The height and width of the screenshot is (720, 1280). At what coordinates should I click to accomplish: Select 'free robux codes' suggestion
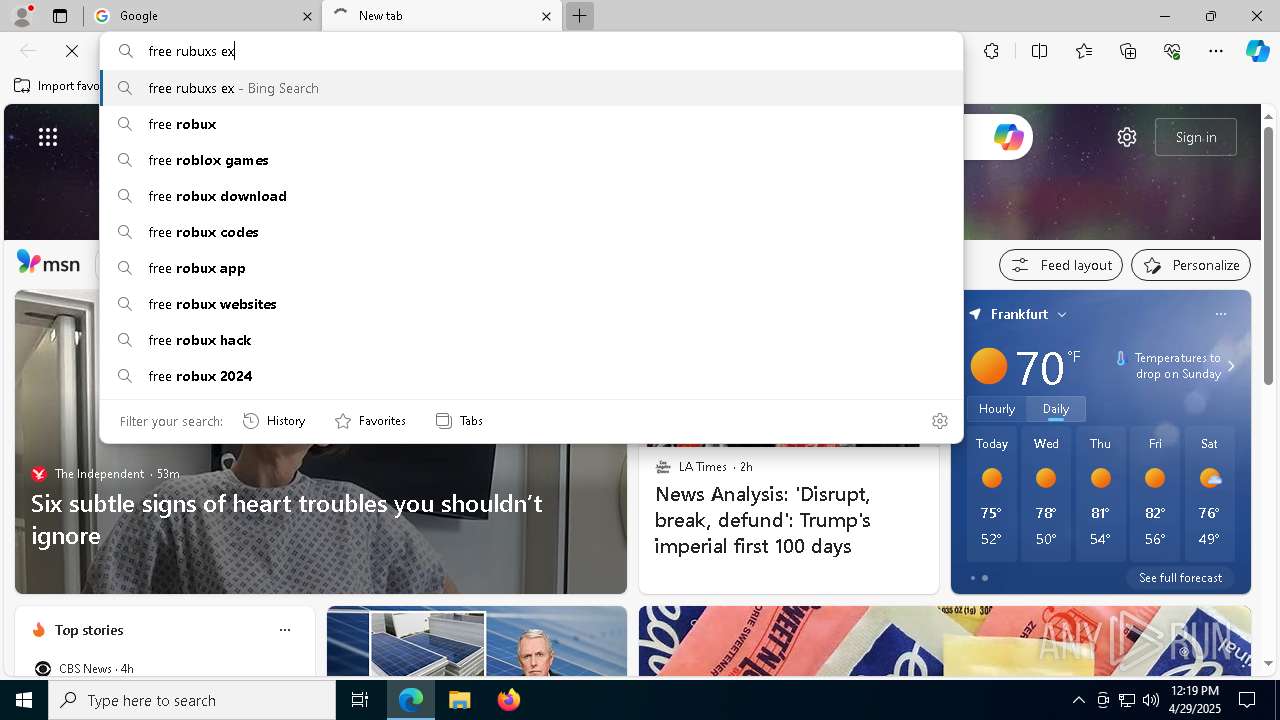point(532,232)
